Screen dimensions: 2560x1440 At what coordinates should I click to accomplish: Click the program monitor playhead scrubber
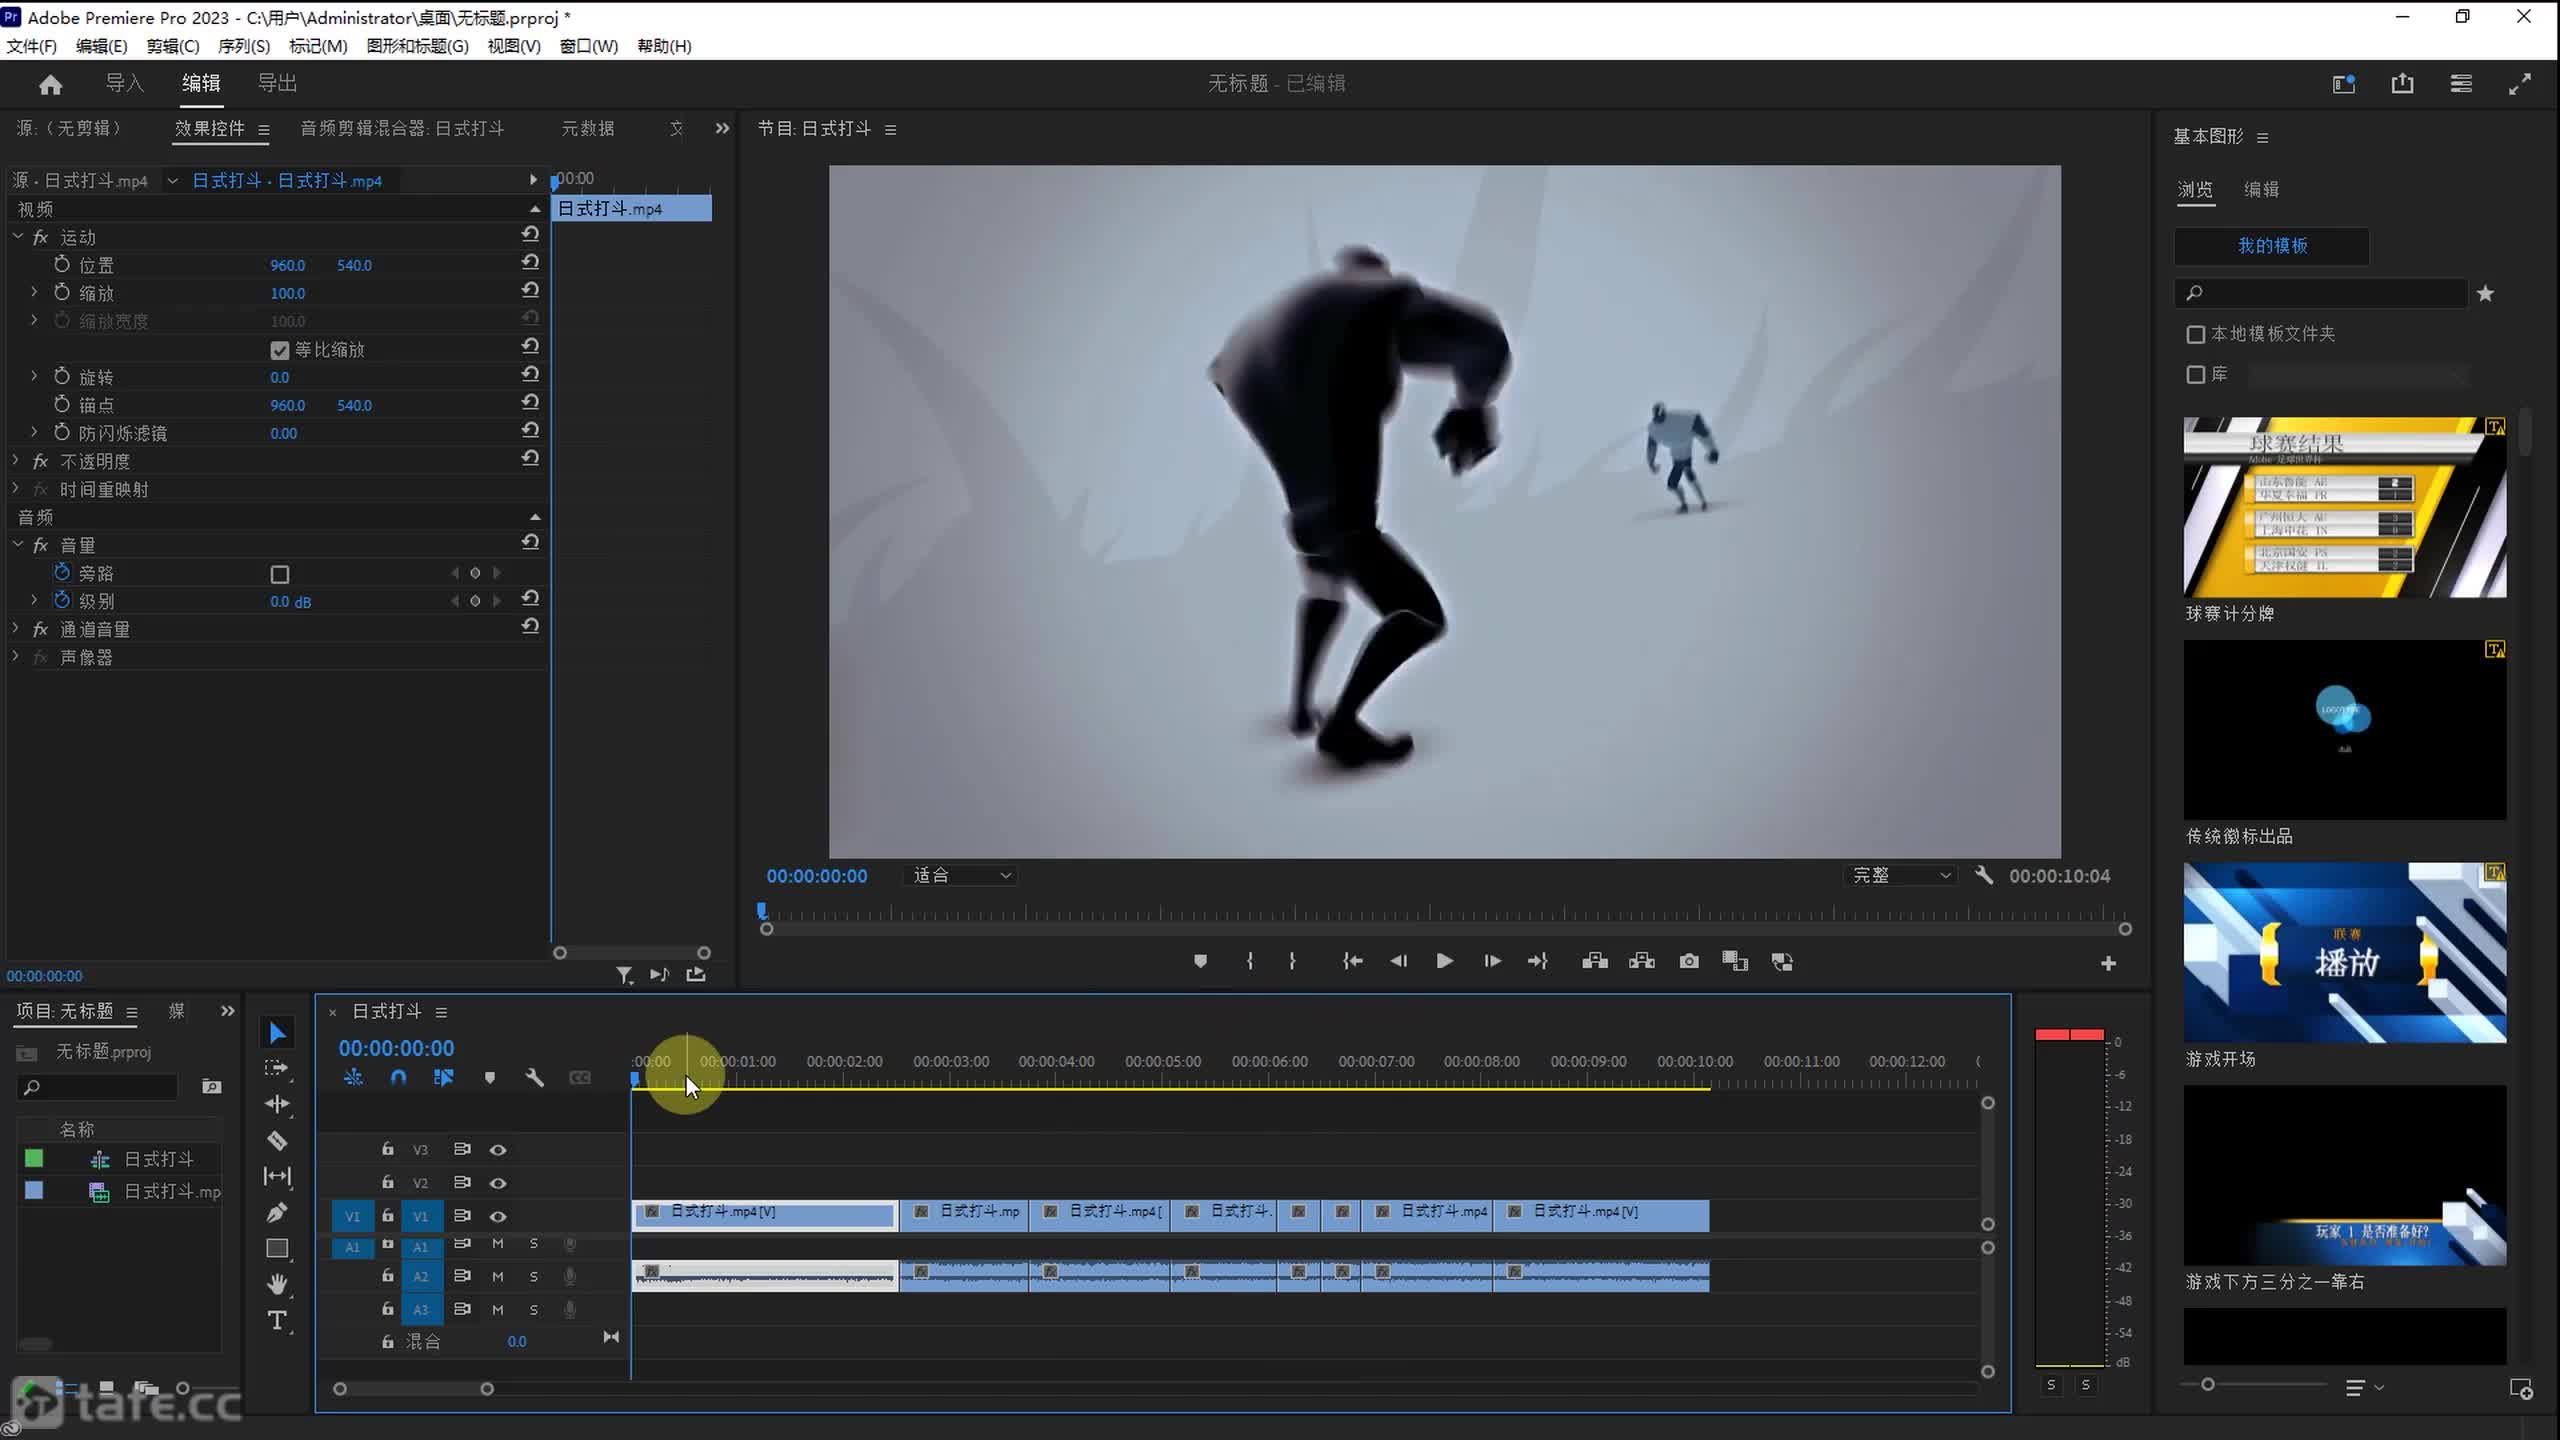pos(762,911)
